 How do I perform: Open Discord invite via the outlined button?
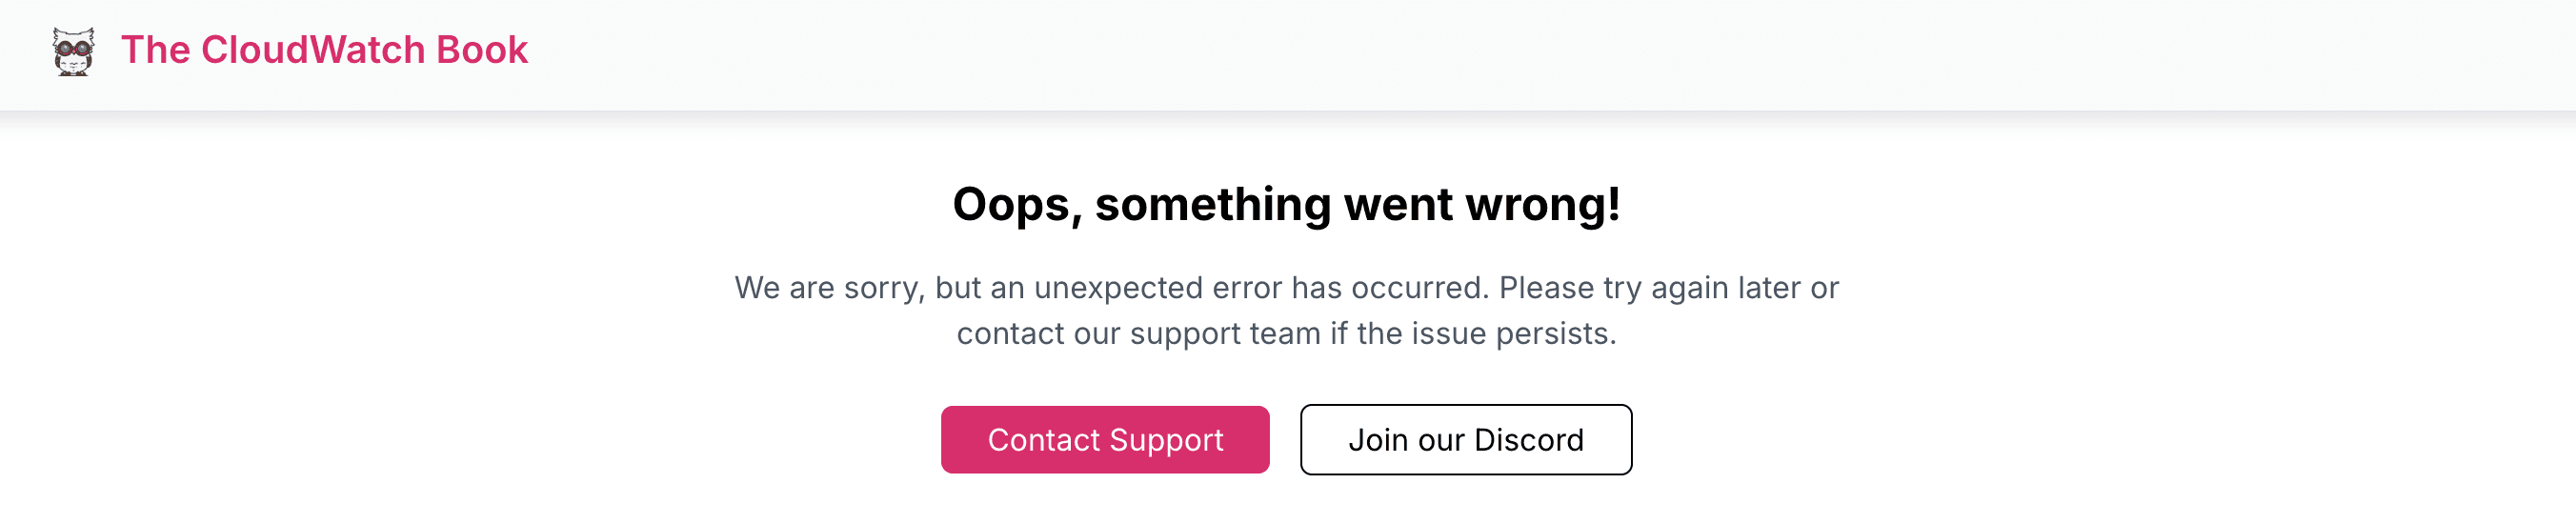tap(1466, 440)
